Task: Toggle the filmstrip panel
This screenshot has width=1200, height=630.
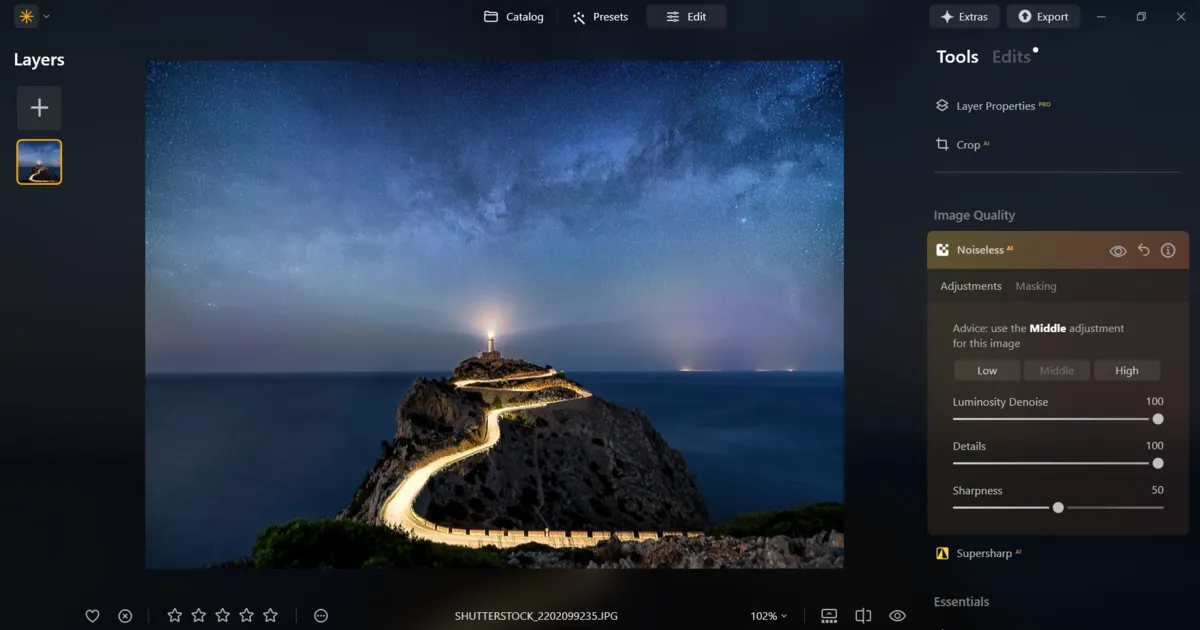Action: click(x=828, y=616)
